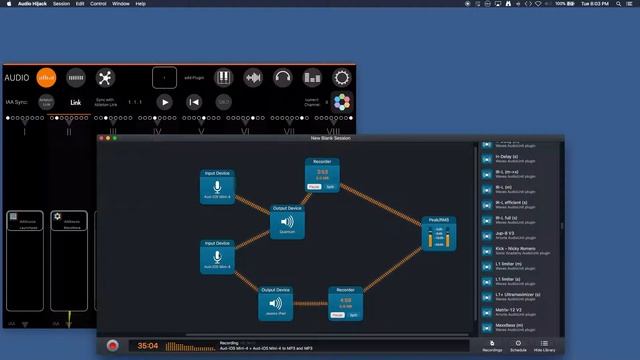Click the headphones icon in AUM toolbar
Image resolution: width=640 pixels, height=360 pixels.
click(x=282, y=78)
